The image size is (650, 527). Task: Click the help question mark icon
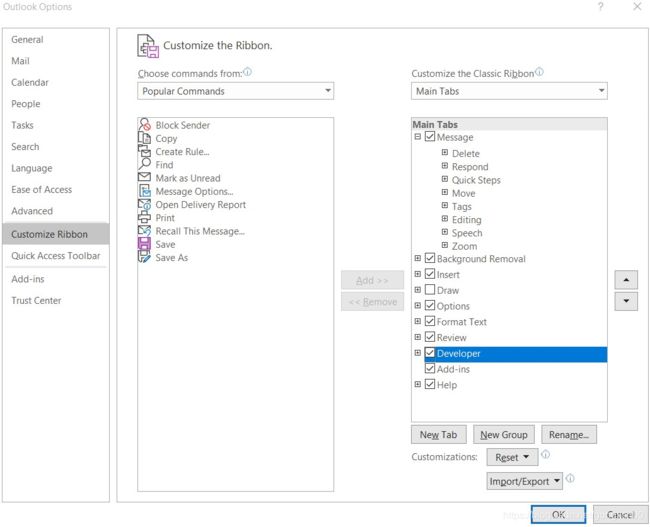click(x=600, y=7)
